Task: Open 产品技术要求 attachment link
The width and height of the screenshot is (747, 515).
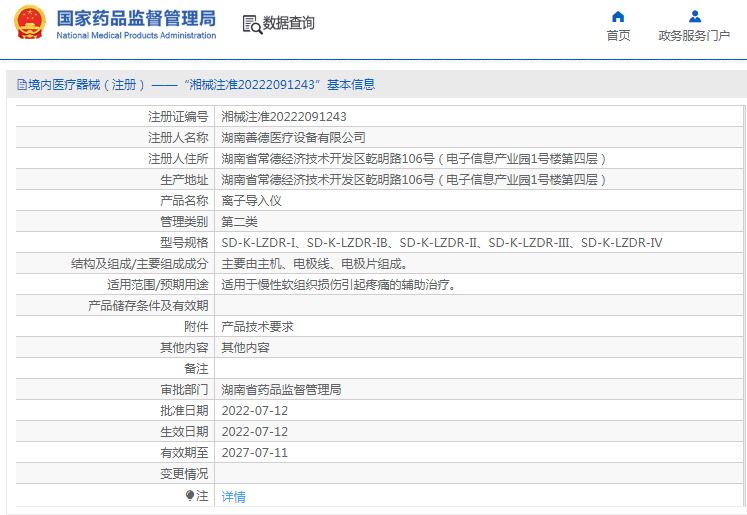Action: (257, 327)
